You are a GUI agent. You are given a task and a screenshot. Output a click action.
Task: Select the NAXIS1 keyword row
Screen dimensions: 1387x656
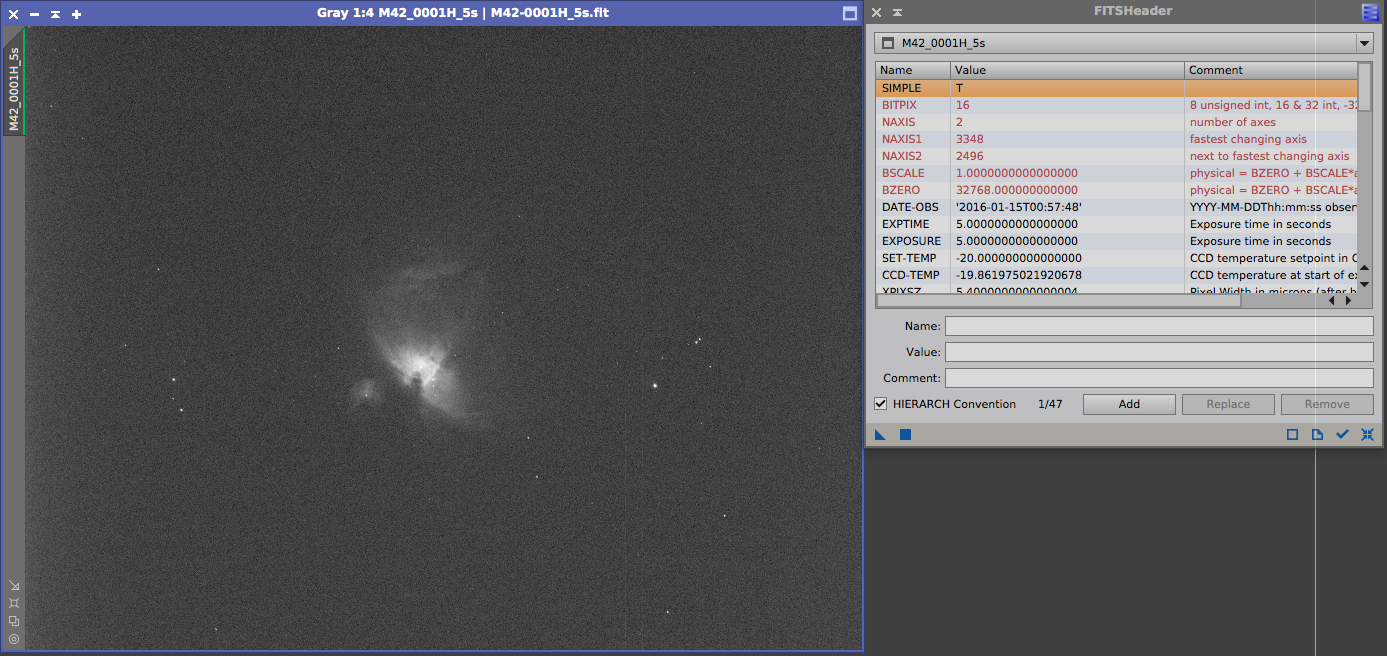pyautogui.click(x=1117, y=139)
